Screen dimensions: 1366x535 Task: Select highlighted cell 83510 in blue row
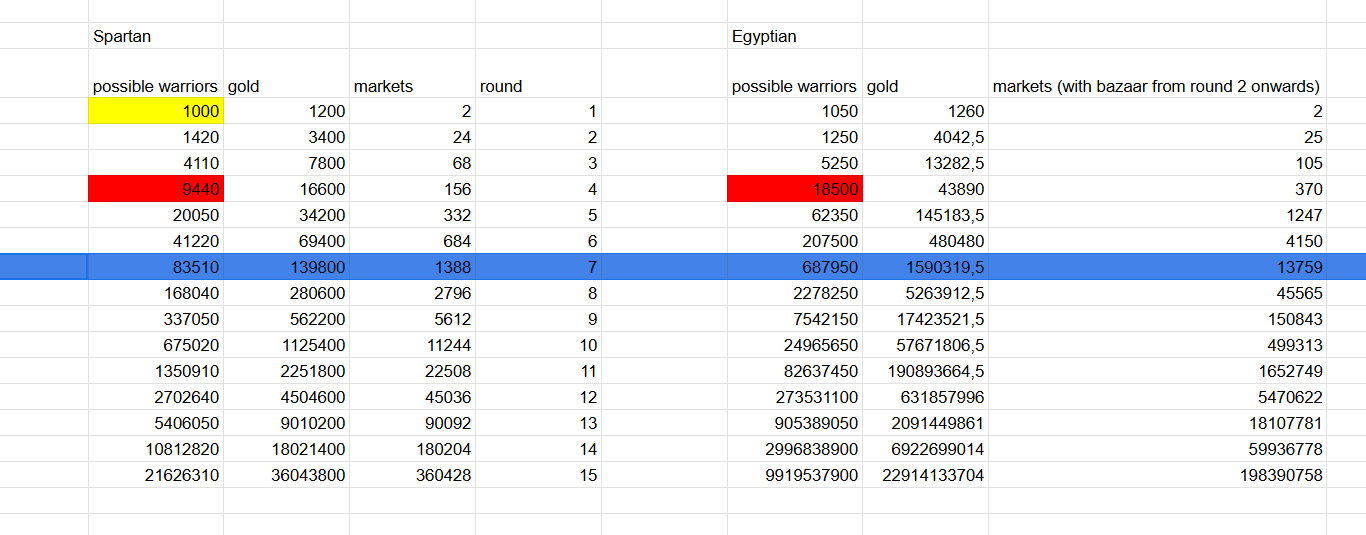click(155, 267)
